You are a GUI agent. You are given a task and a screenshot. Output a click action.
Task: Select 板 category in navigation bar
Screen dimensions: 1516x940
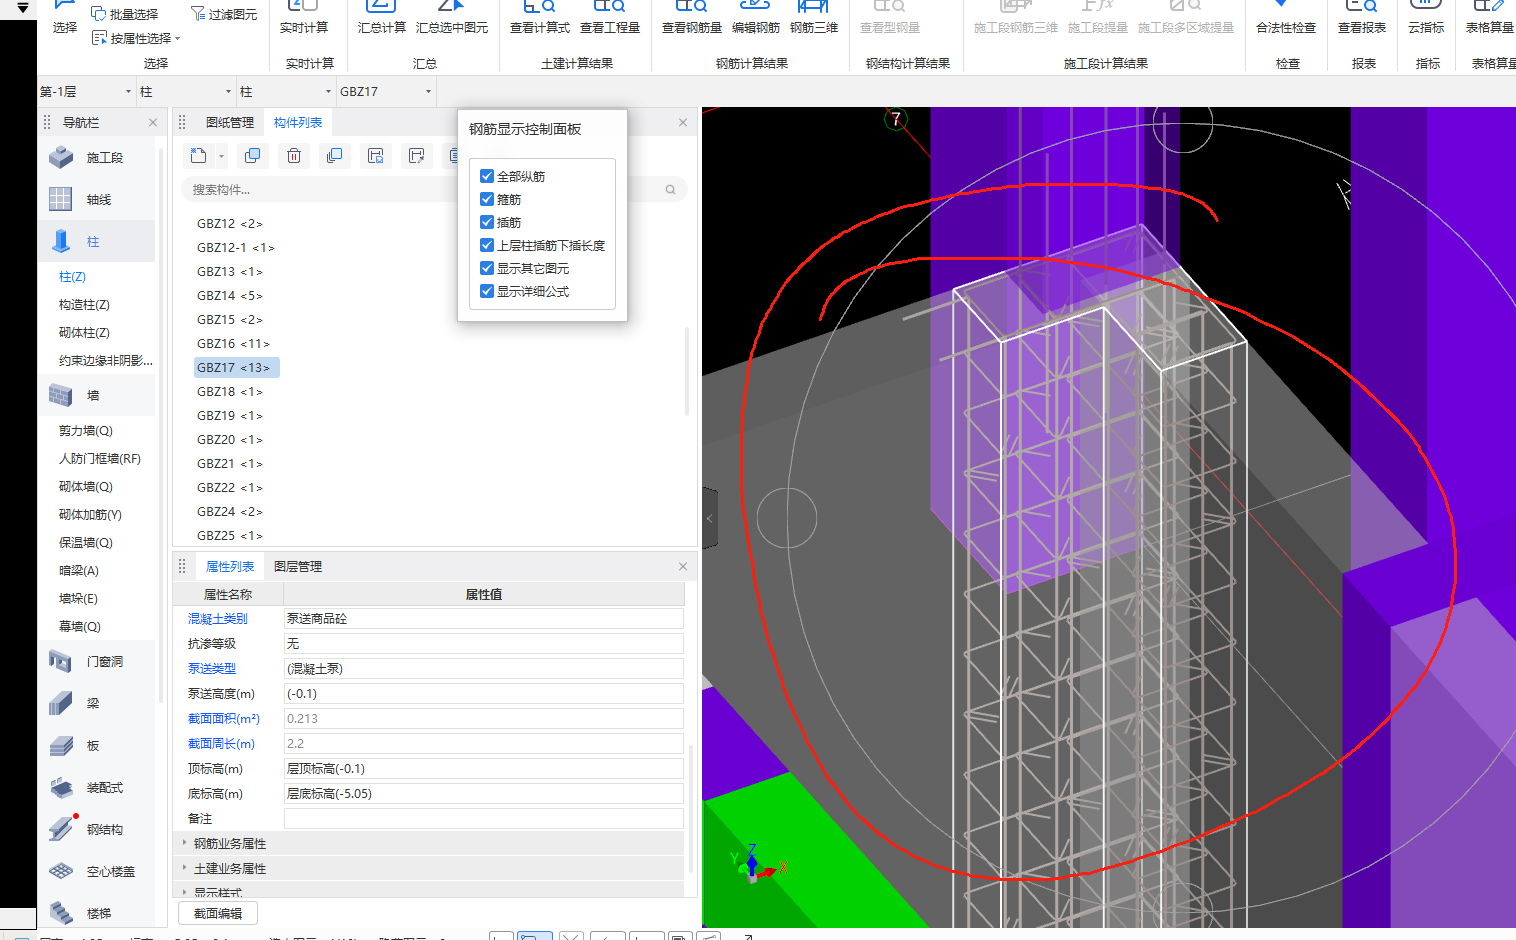pos(96,745)
